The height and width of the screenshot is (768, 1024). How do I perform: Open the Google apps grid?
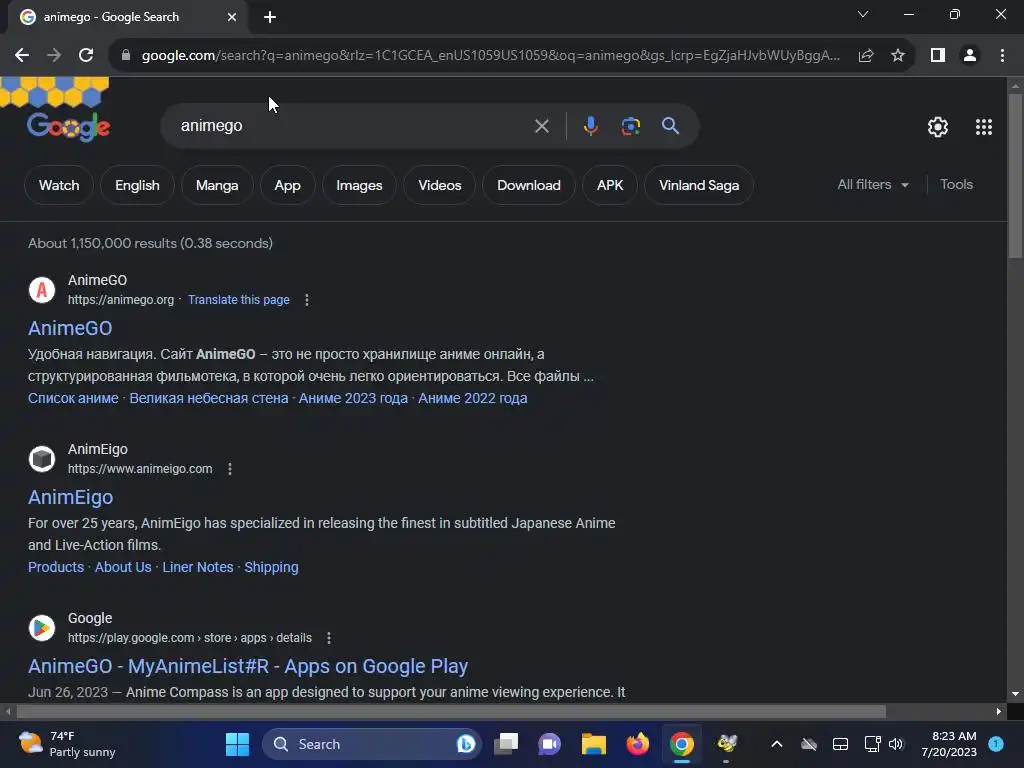tap(984, 127)
